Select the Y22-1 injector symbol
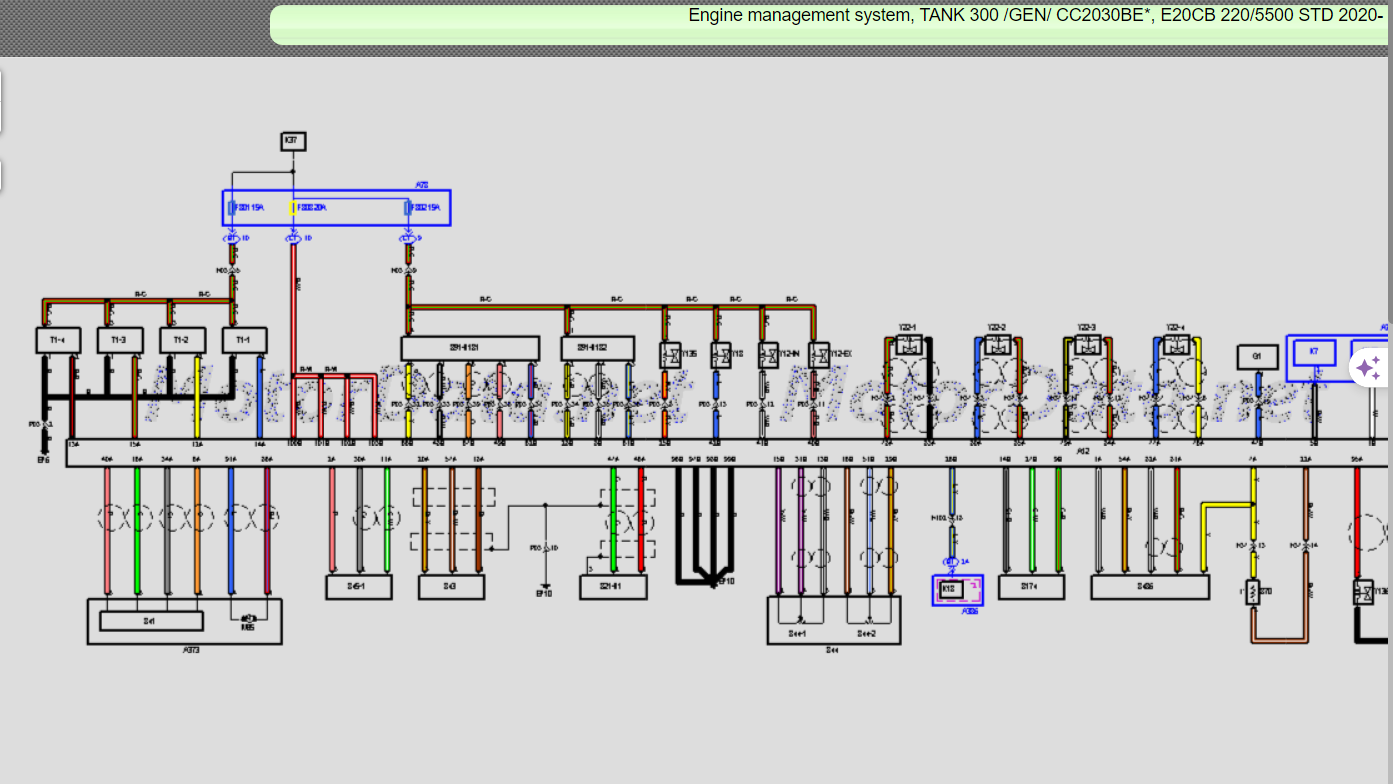Image resolution: width=1393 pixels, height=784 pixels. point(908,345)
